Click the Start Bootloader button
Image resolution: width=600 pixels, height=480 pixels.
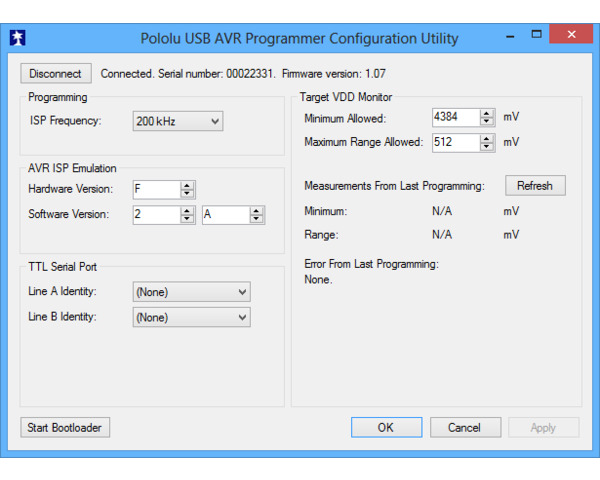[65, 427]
